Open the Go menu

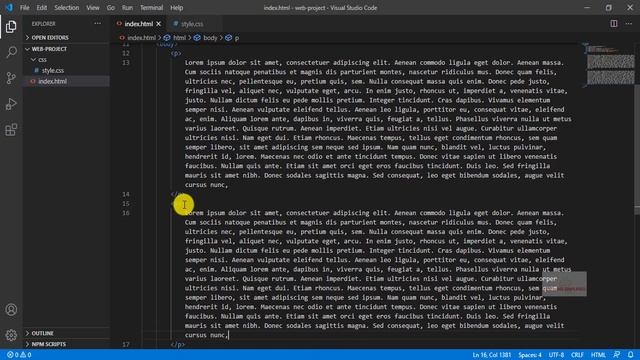pos(111,8)
